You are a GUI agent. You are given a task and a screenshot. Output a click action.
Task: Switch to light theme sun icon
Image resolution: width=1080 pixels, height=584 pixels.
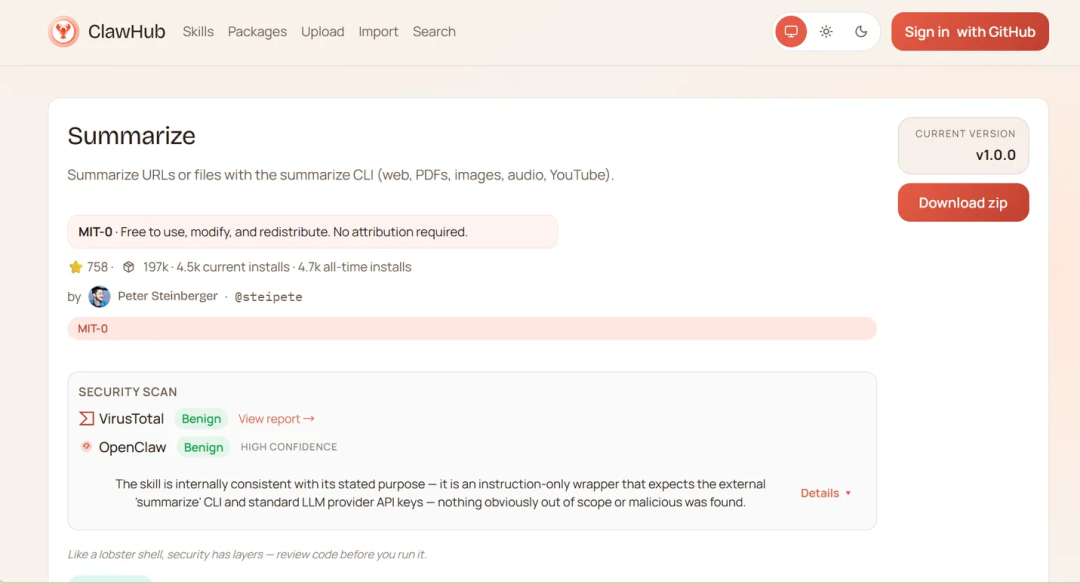[826, 32]
